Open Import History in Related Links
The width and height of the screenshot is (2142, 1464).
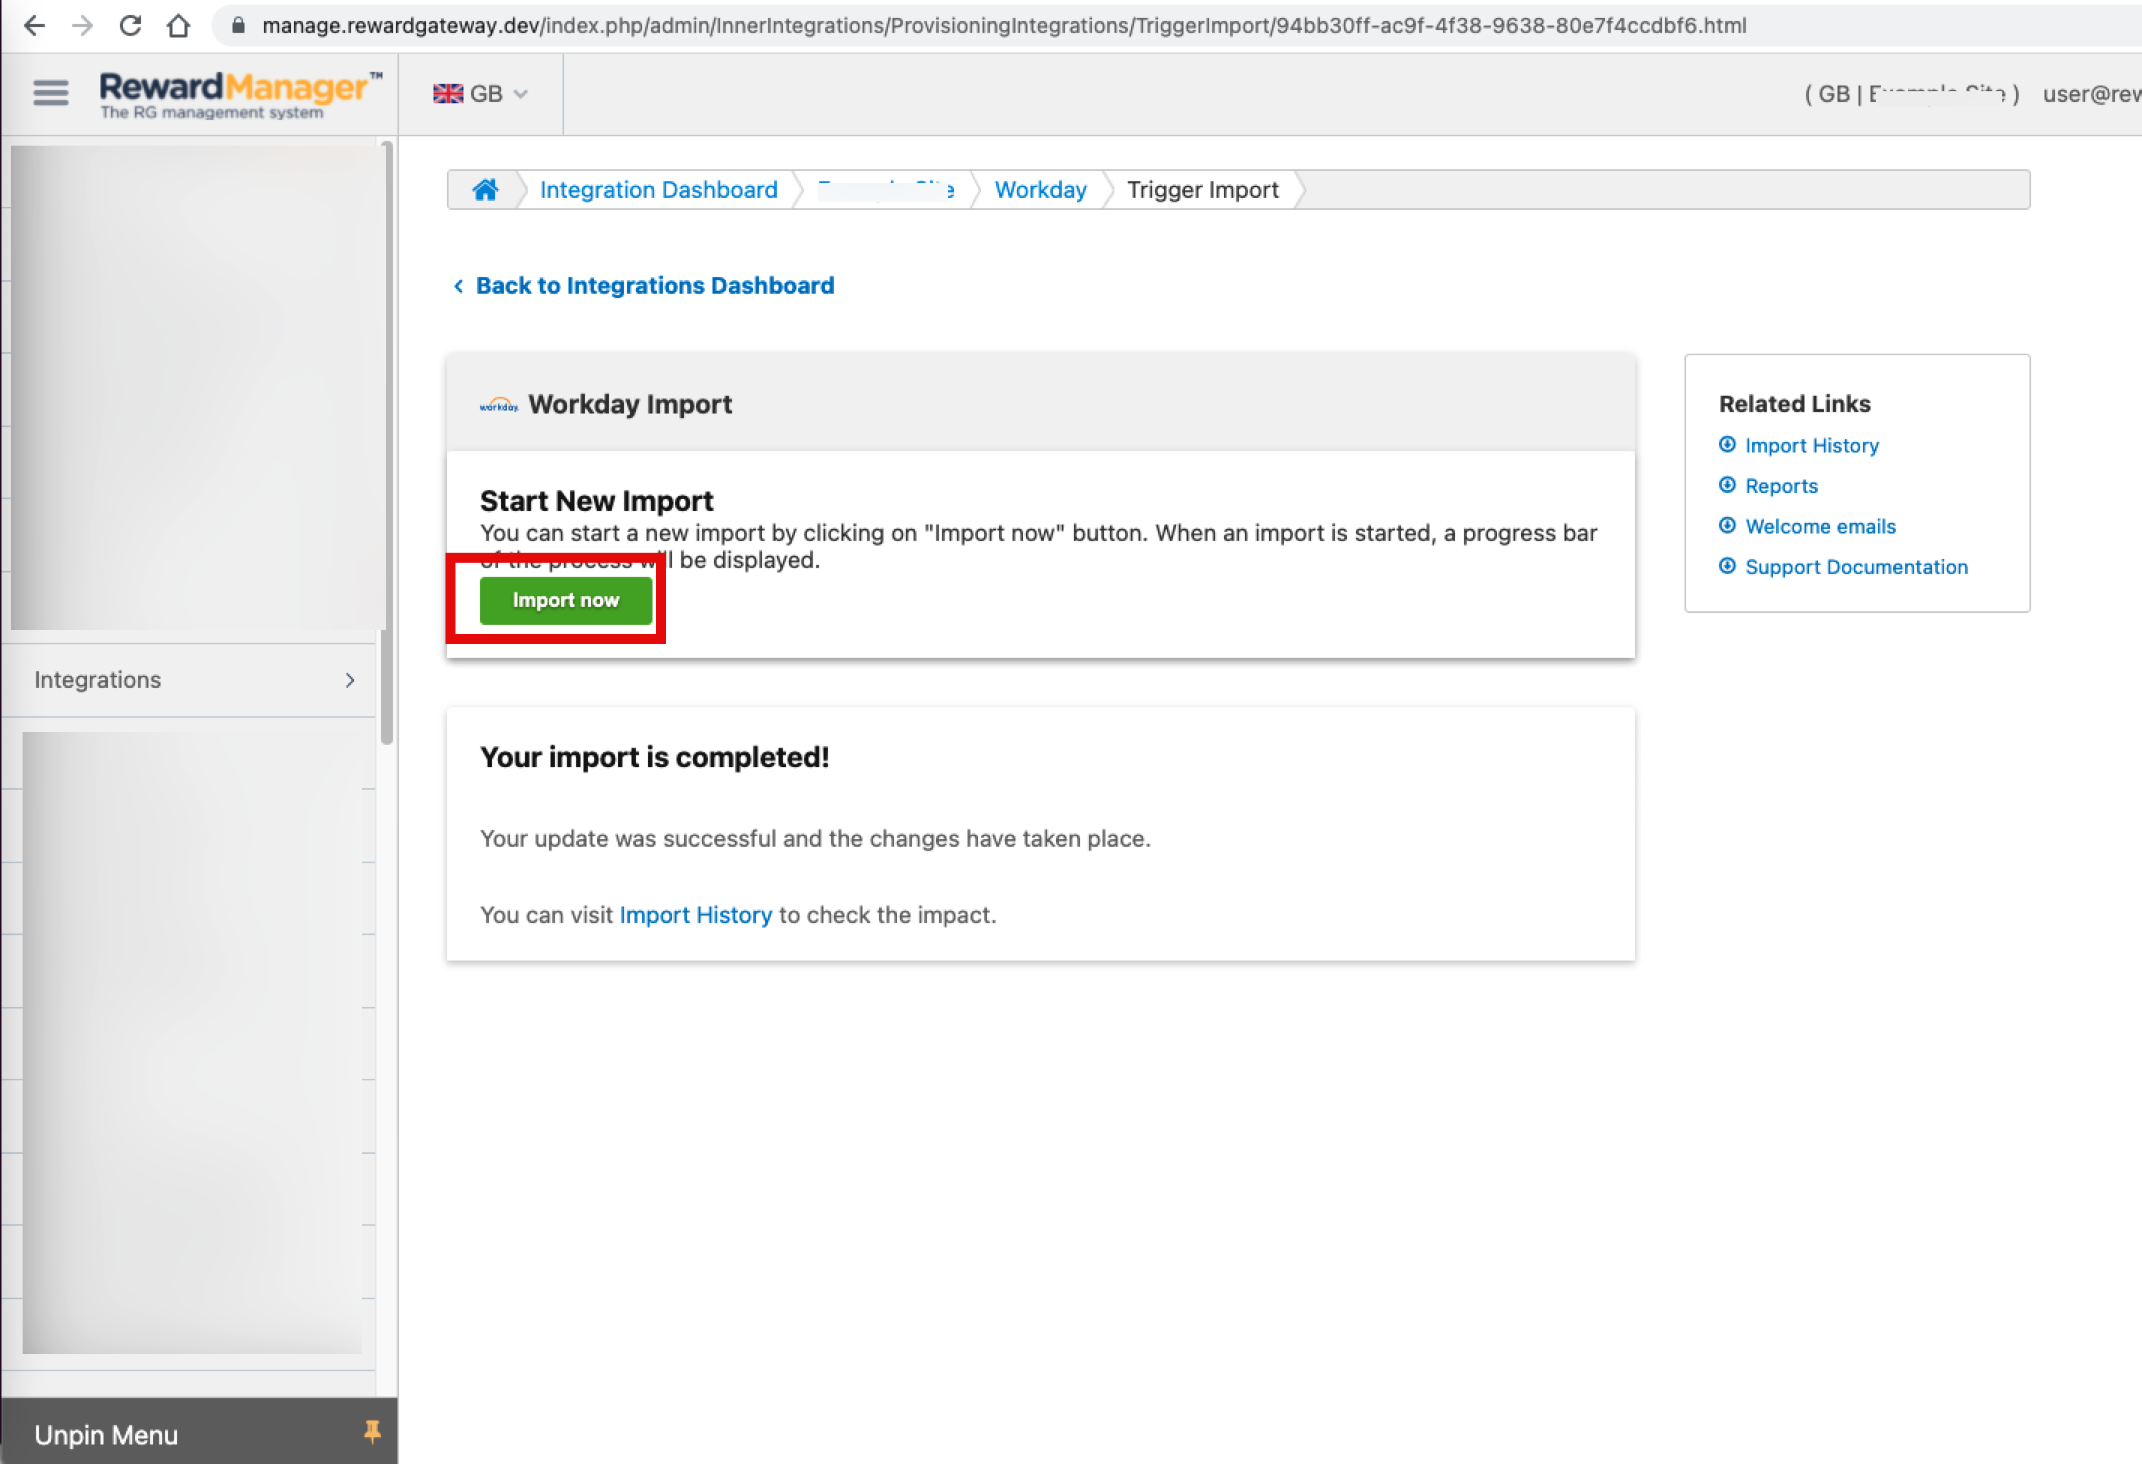(x=1811, y=445)
